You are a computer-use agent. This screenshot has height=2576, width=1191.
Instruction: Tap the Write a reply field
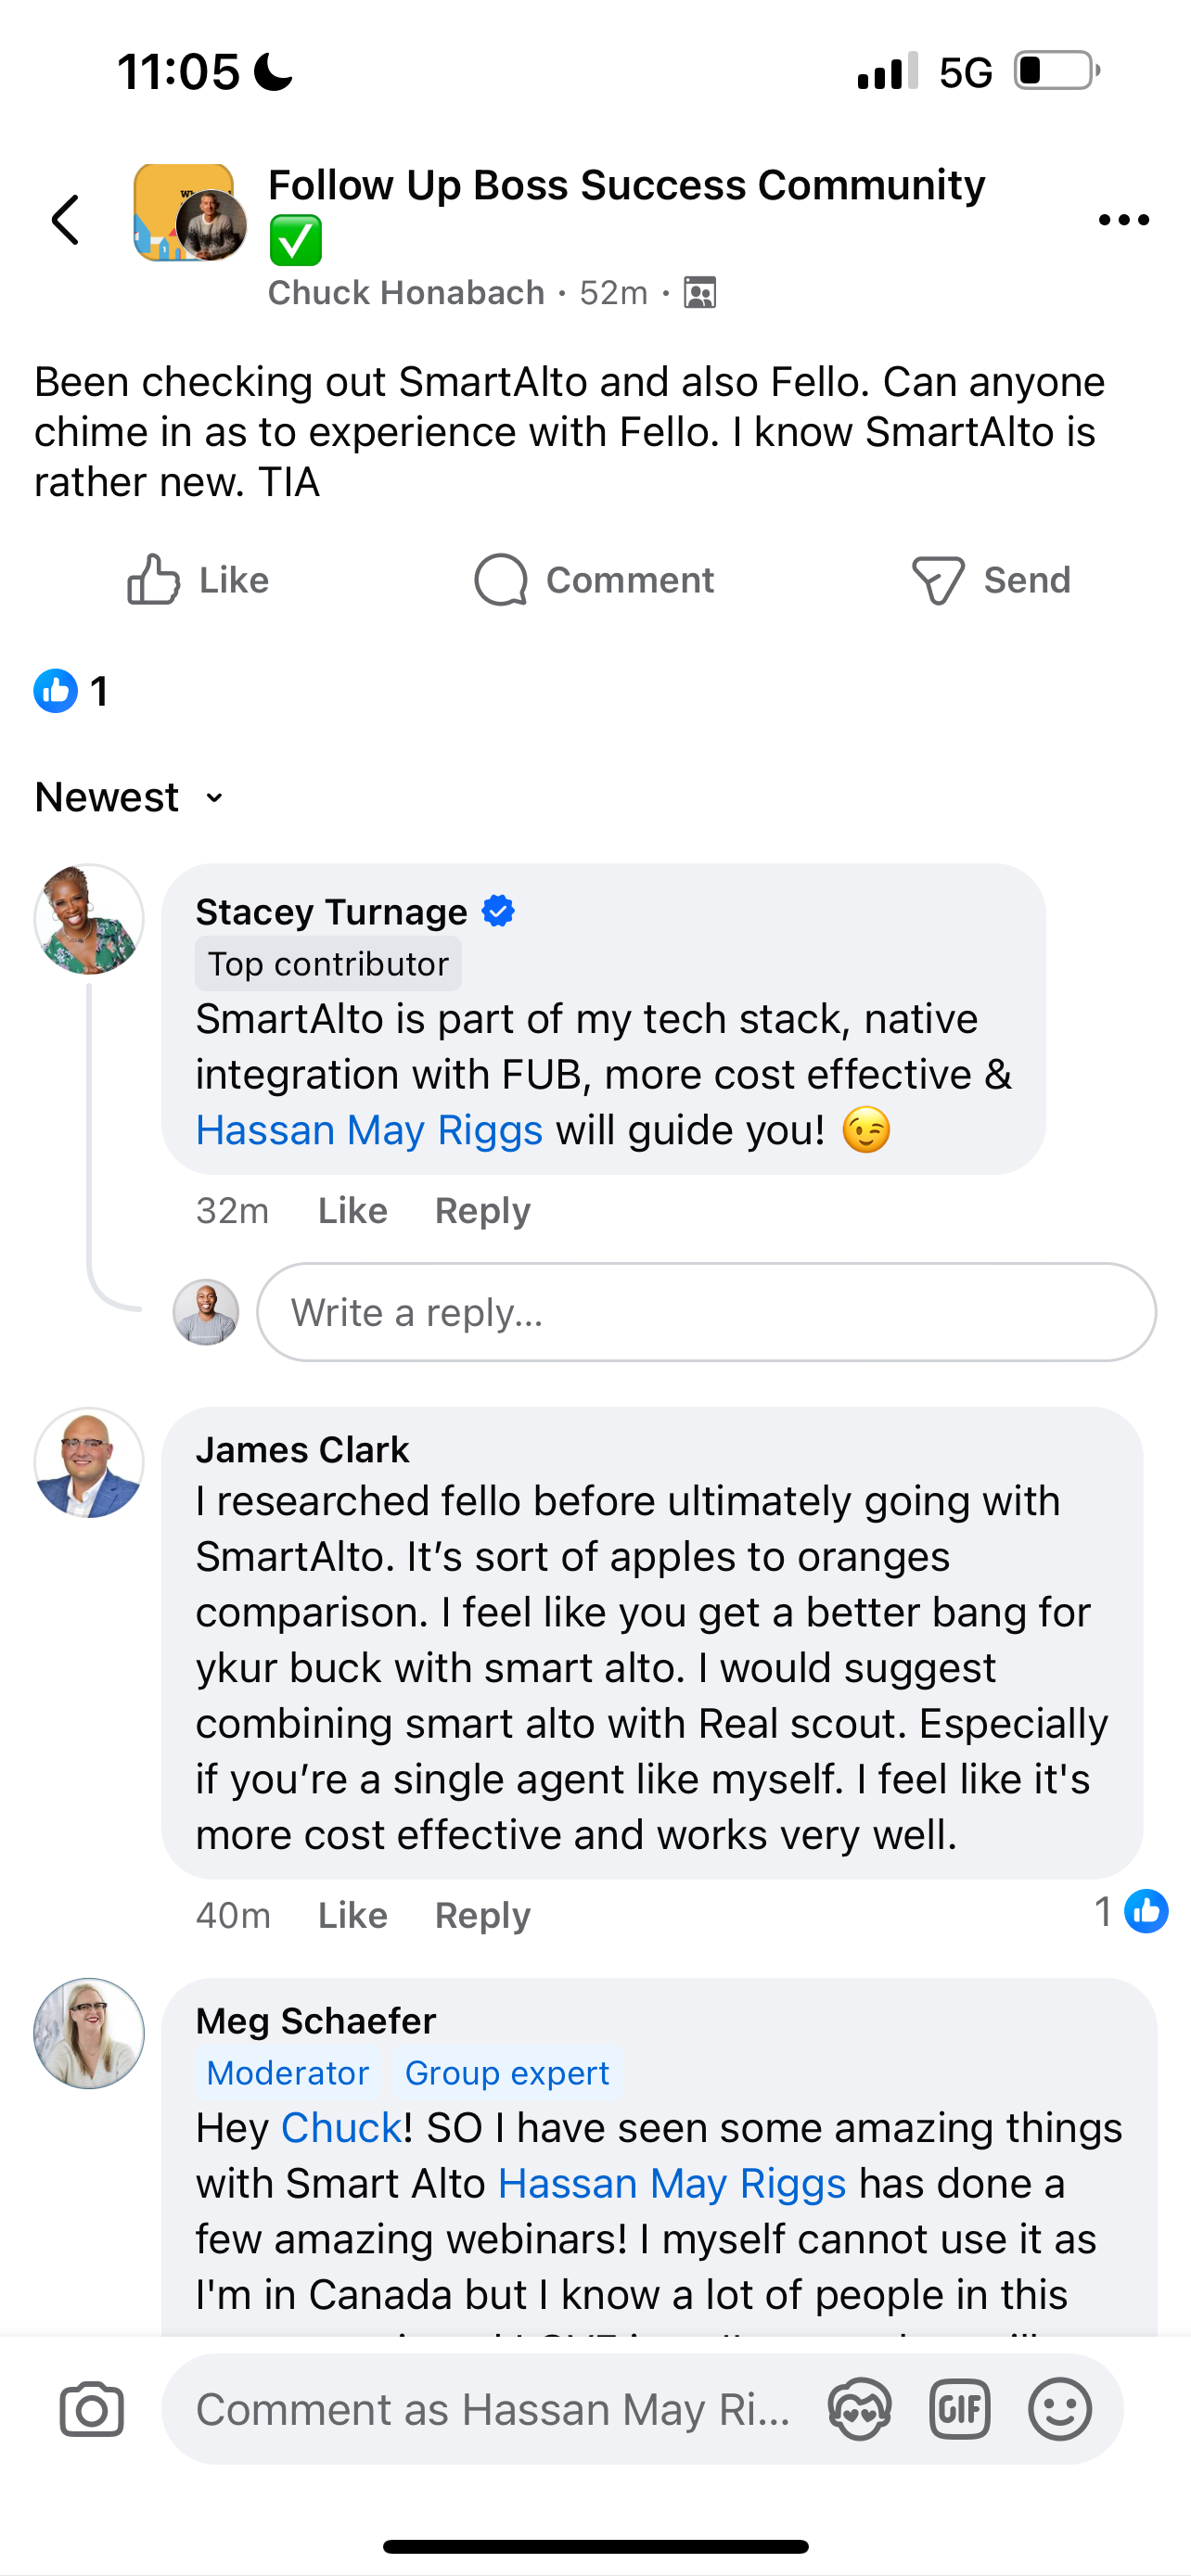[706, 1312]
